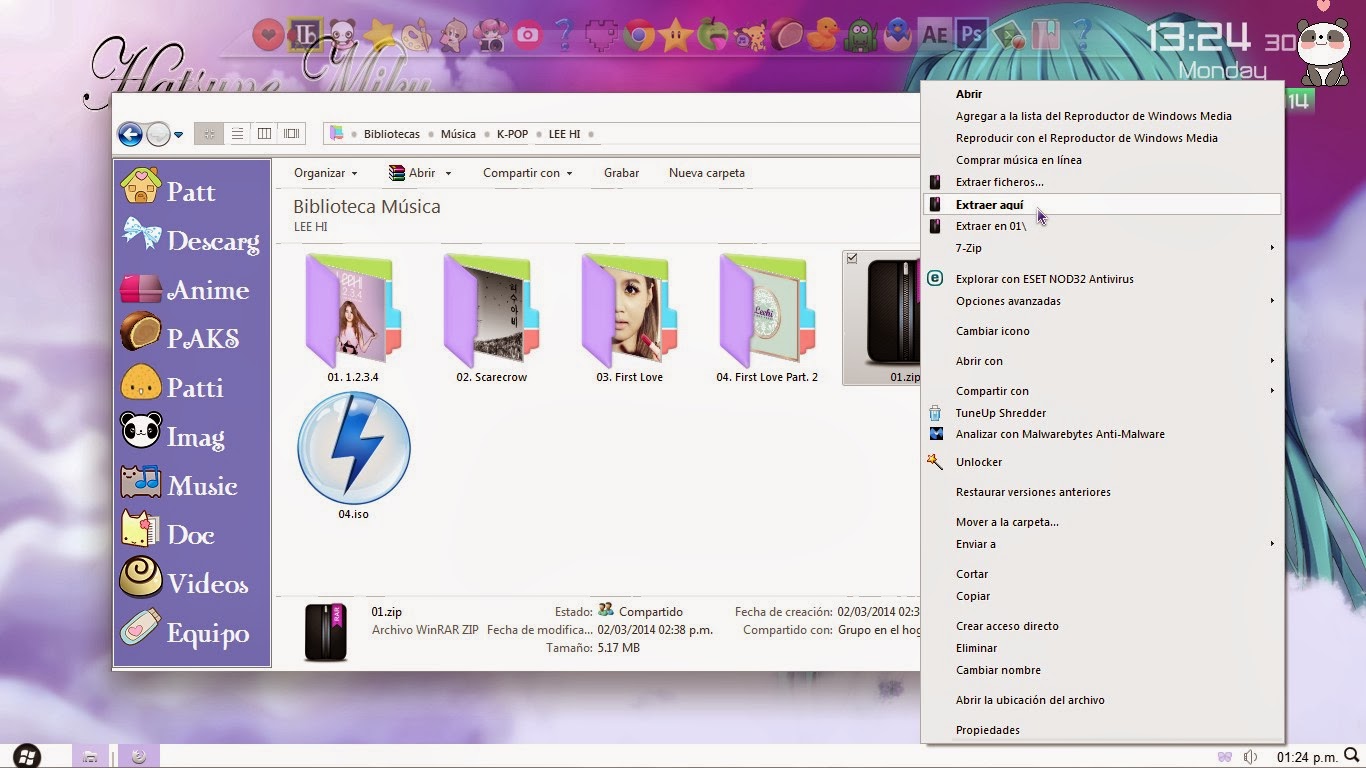Expand Opciones avanzadas submenu
This screenshot has height=768, width=1366.
point(1102,301)
